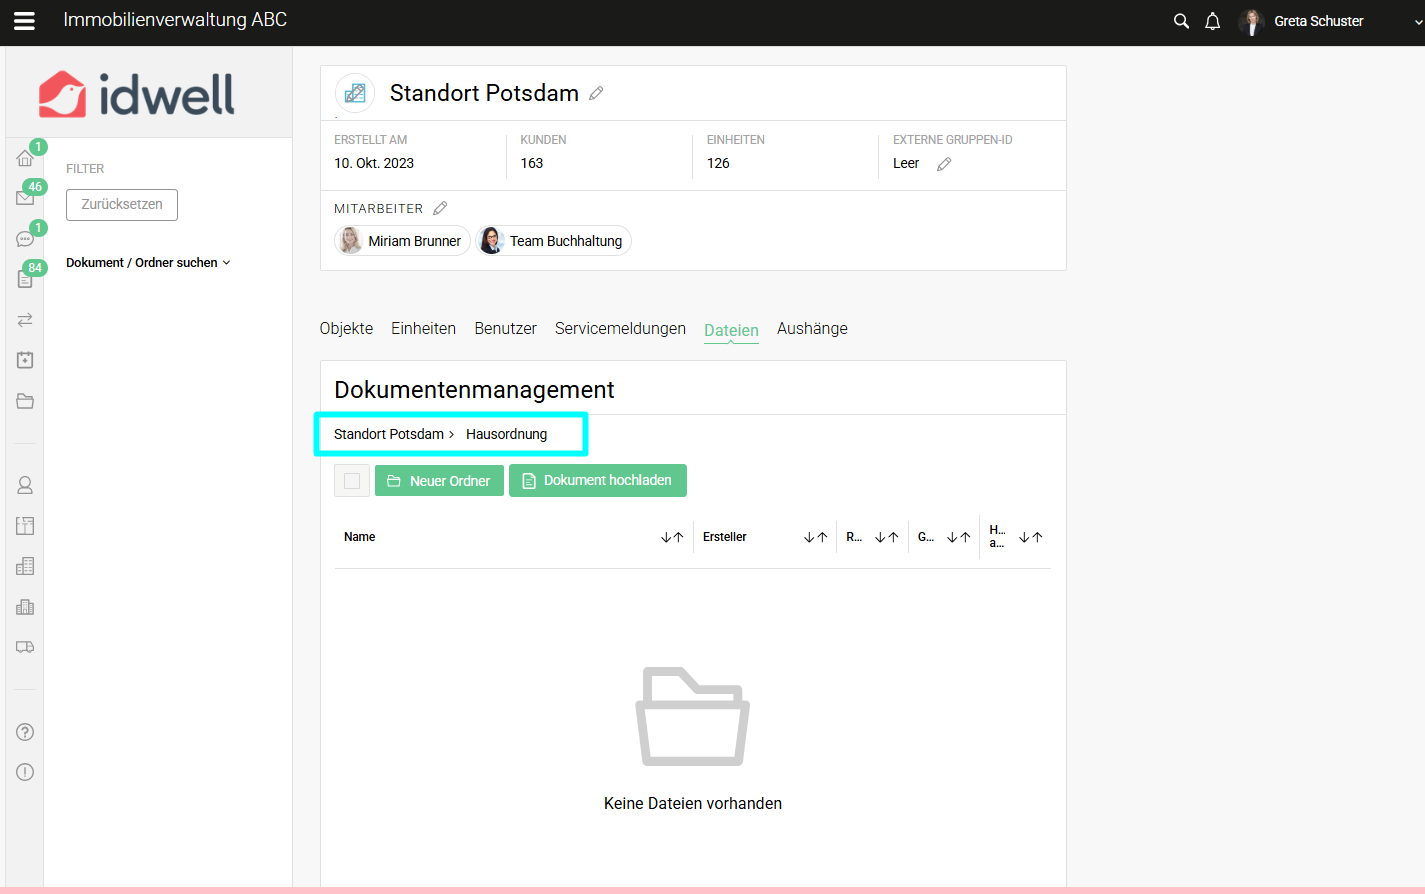Click the transfer arrows sidebar icon
Image resolution: width=1425 pixels, height=894 pixels.
click(x=25, y=320)
